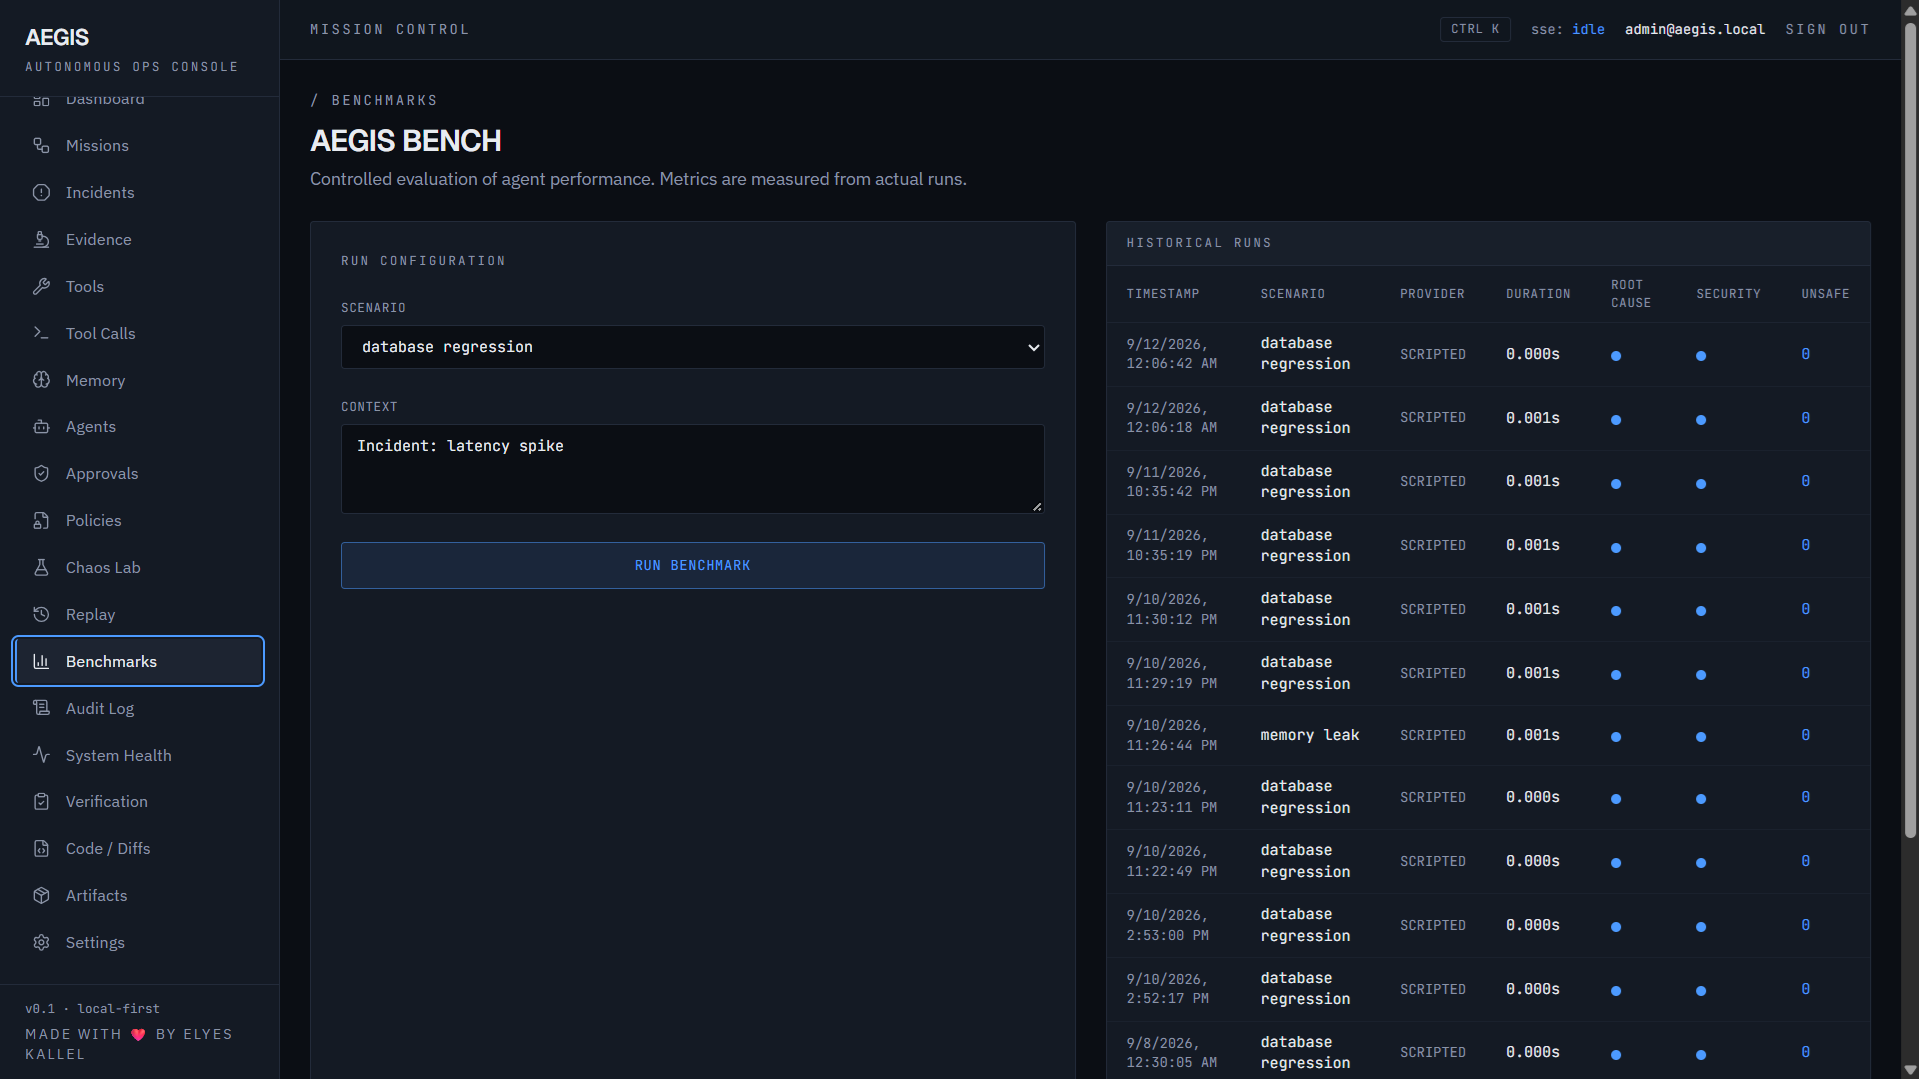The image size is (1919, 1079).
Task: Click Sign Out in the header
Action: click(x=1828, y=30)
